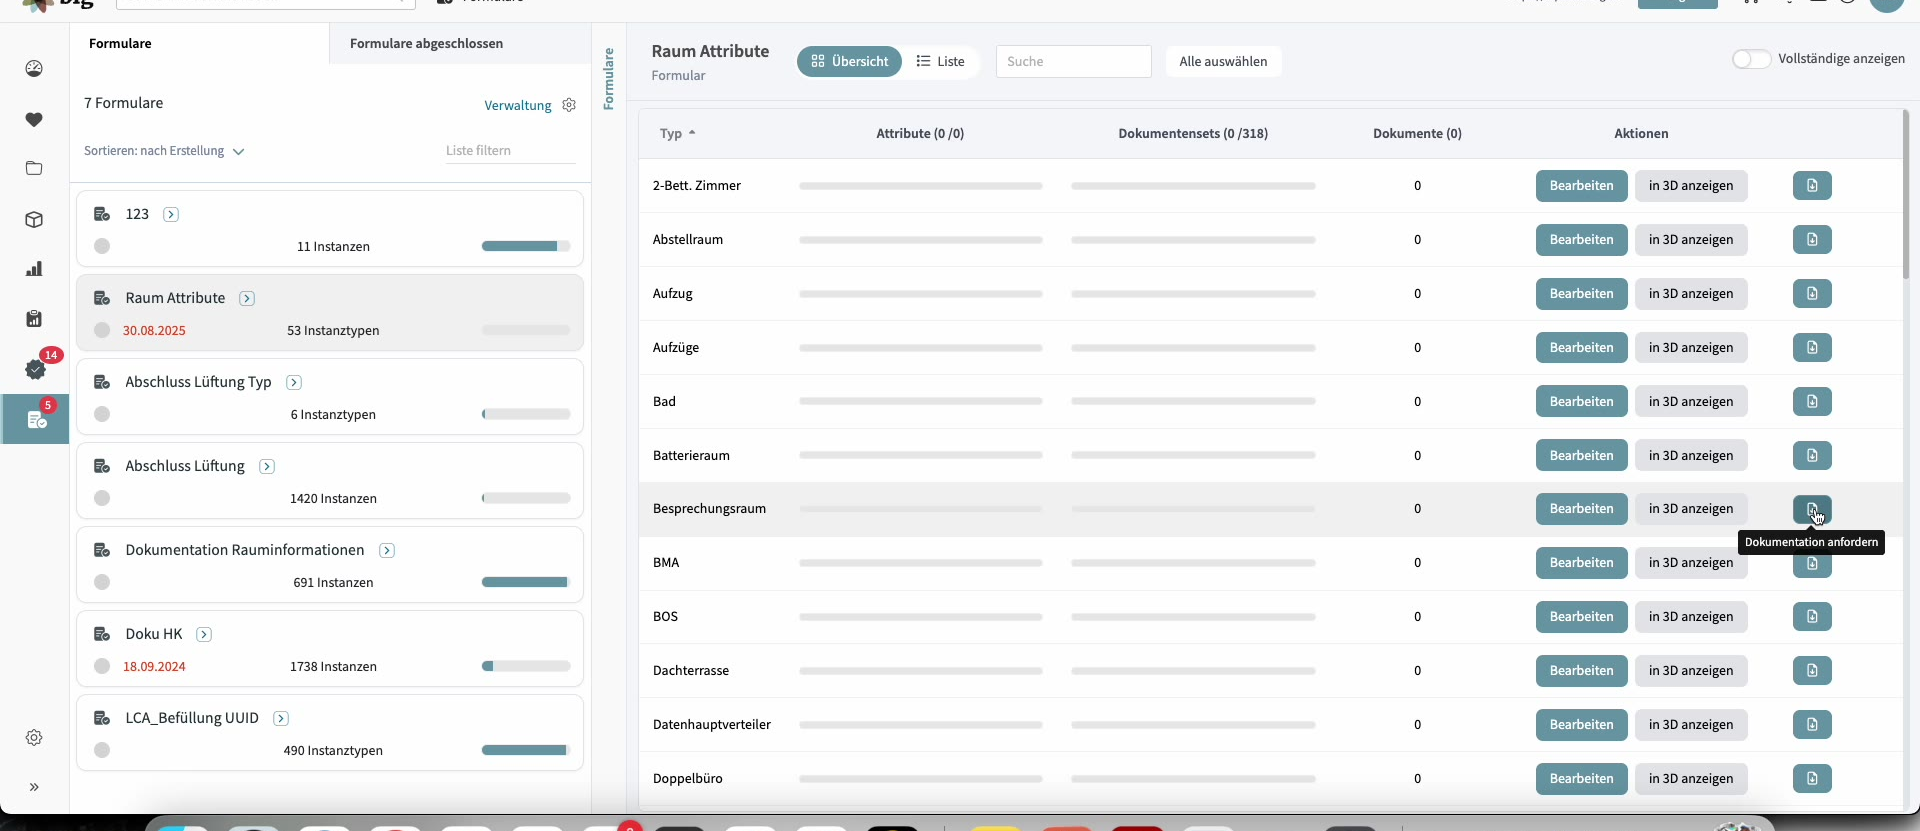Viewport: 1920px width, 831px height.
Task: Click Liste filtern input field
Action: click(x=510, y=151)
